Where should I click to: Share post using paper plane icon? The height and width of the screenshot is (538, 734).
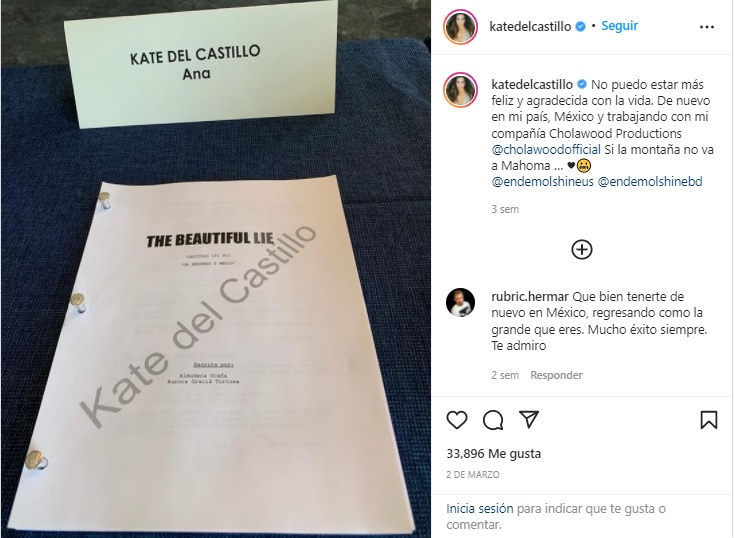click(x=529, y=420)
